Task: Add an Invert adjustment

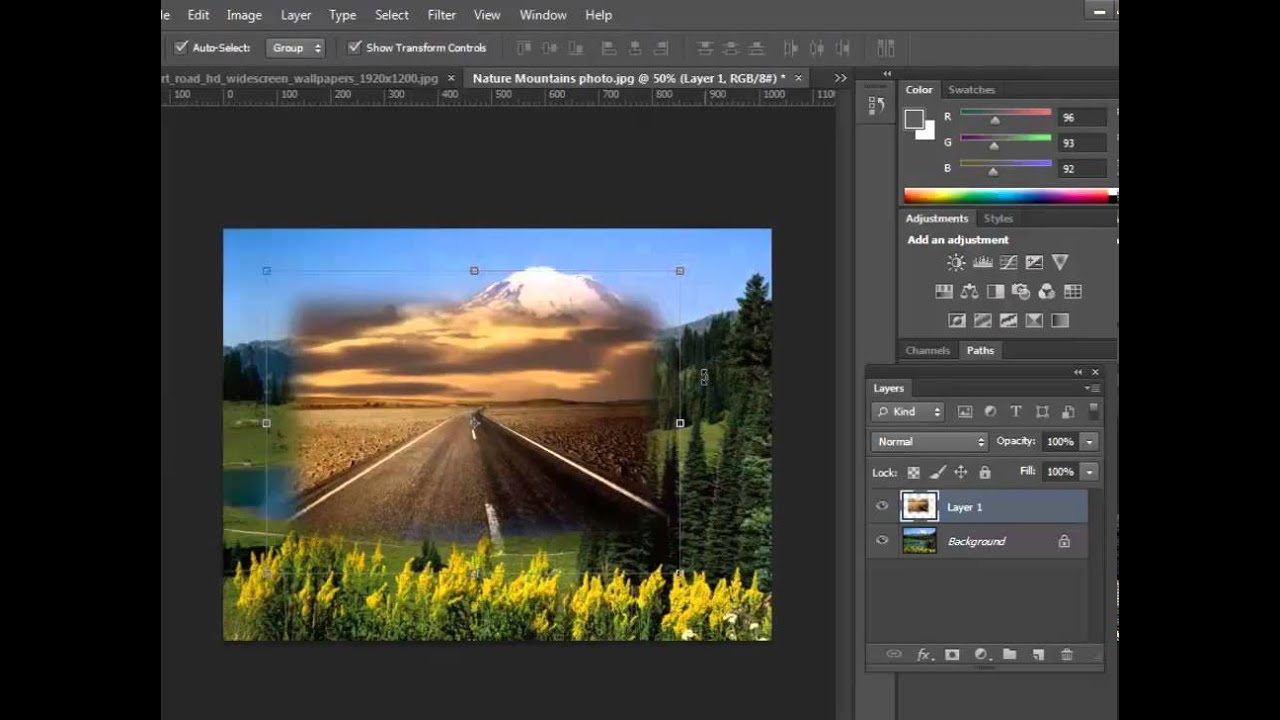Action: tap(956, 320)
